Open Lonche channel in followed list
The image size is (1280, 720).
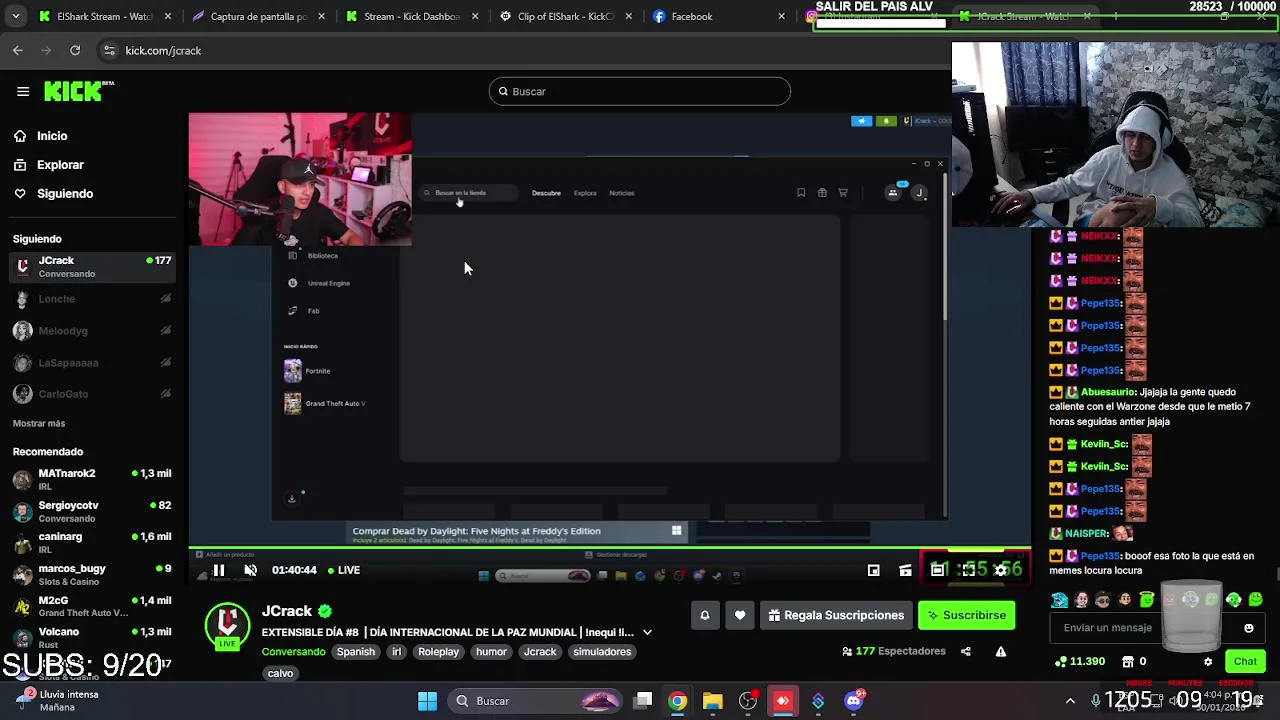pos(92,299)
